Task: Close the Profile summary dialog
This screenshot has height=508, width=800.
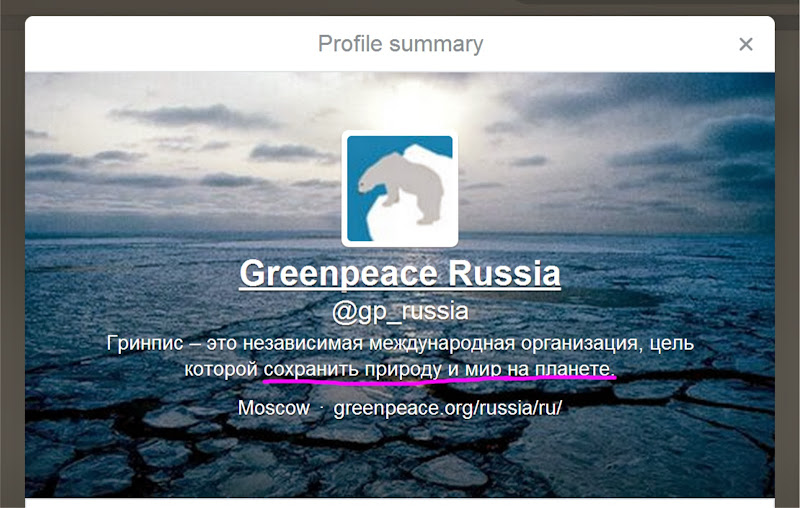Action: point(745,44)
